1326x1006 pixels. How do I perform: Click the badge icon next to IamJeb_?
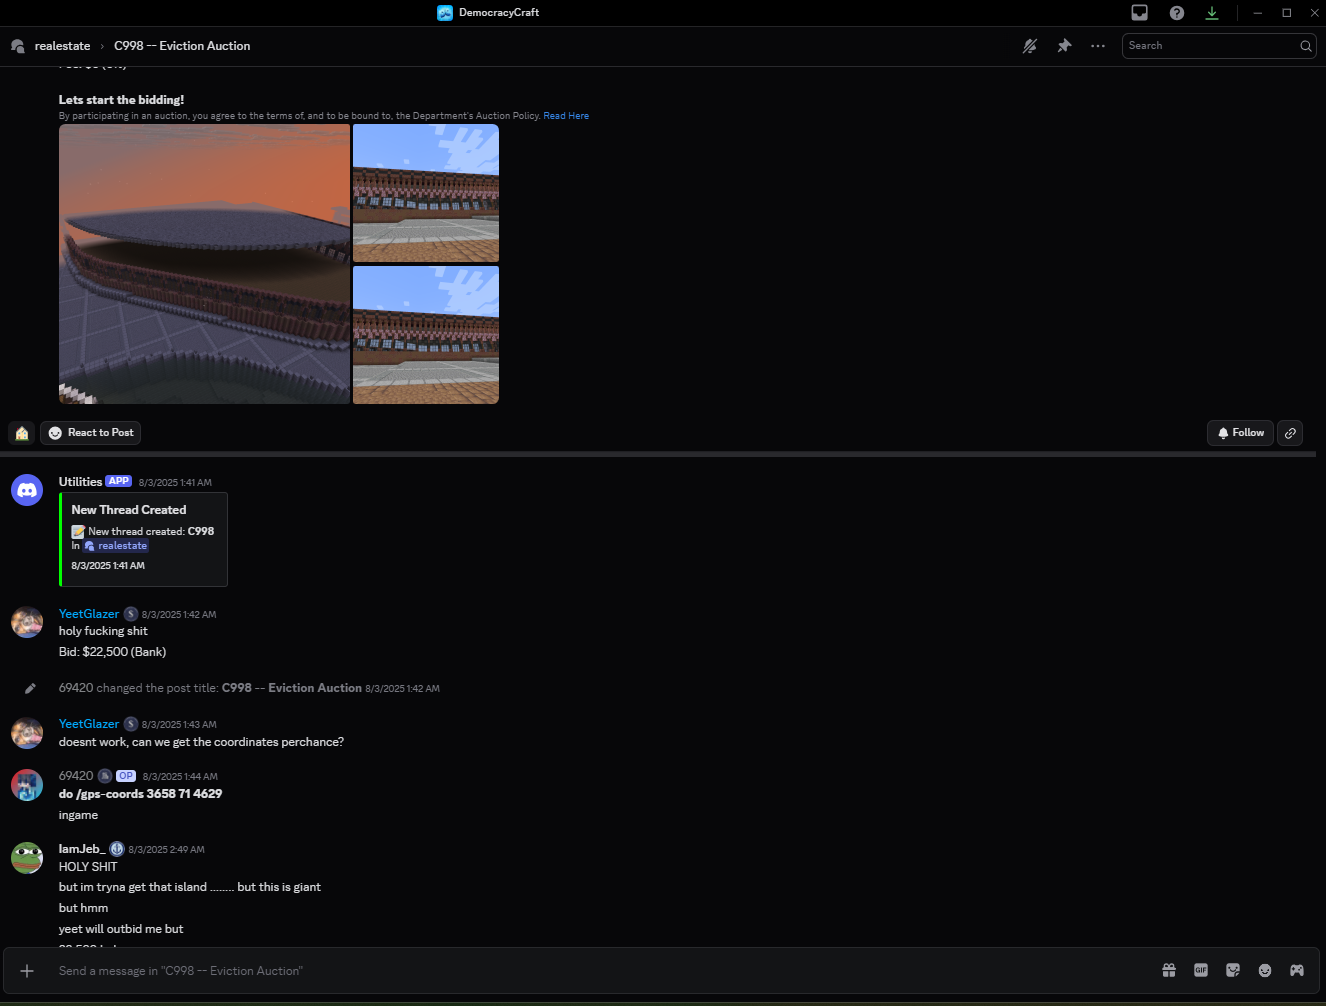pos(117,849)
